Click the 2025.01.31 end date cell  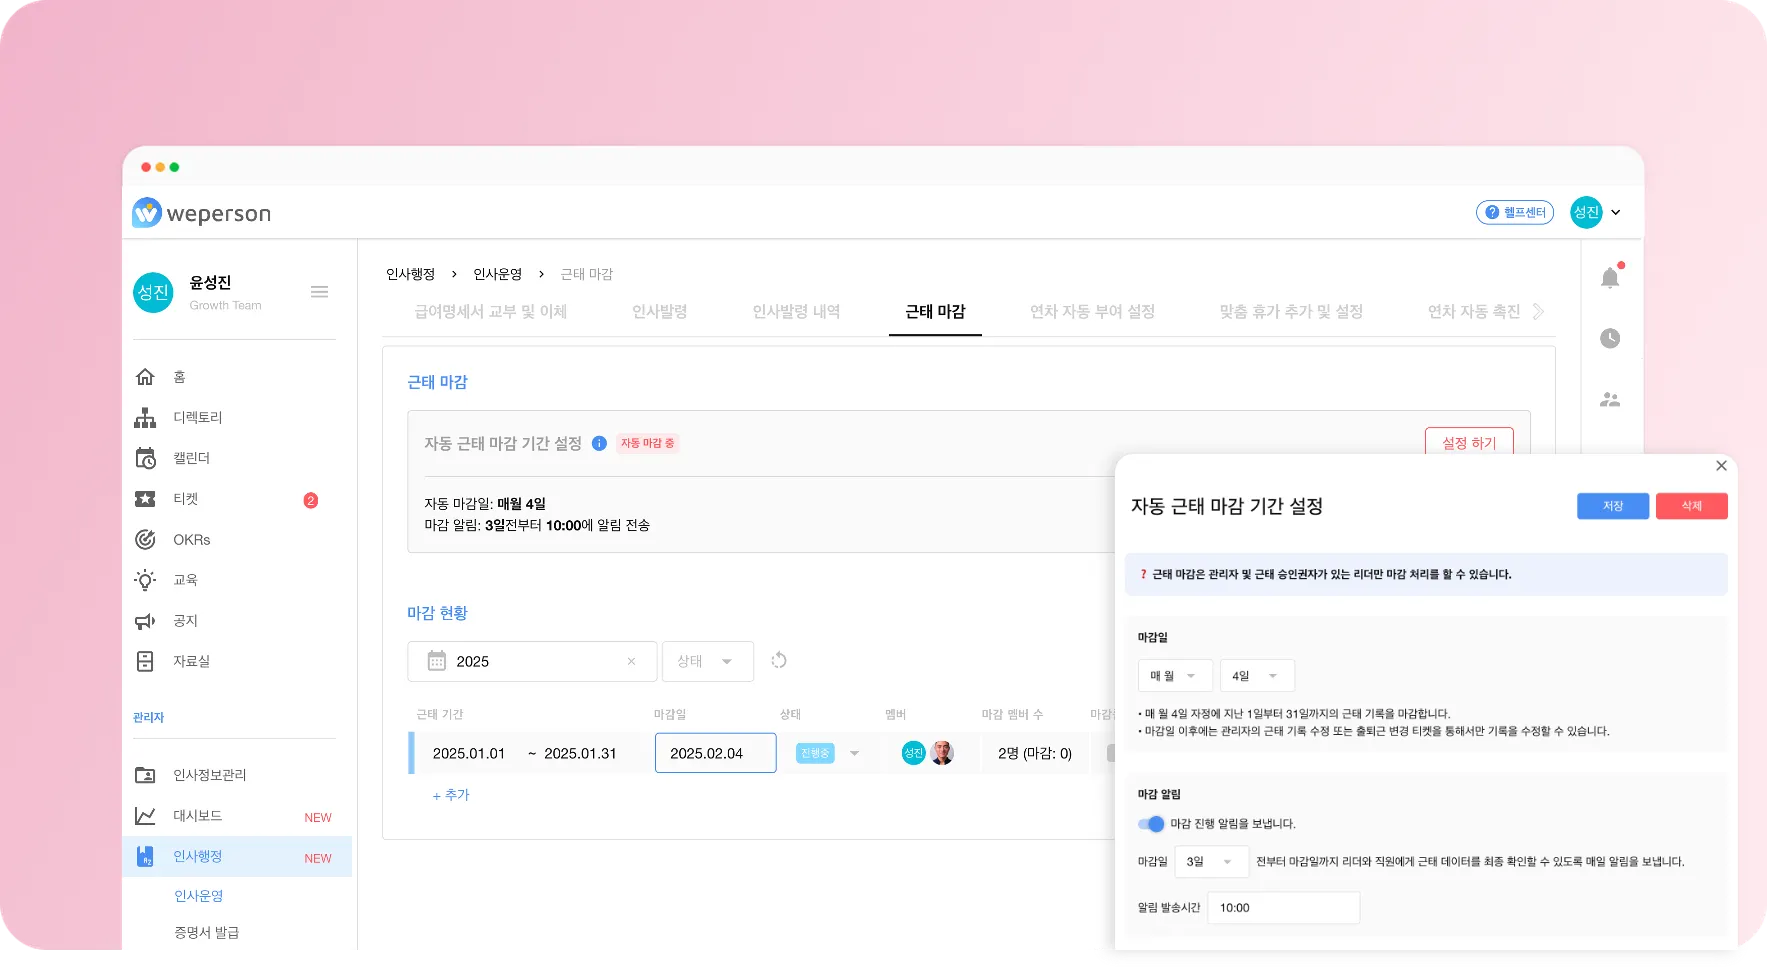580,754
